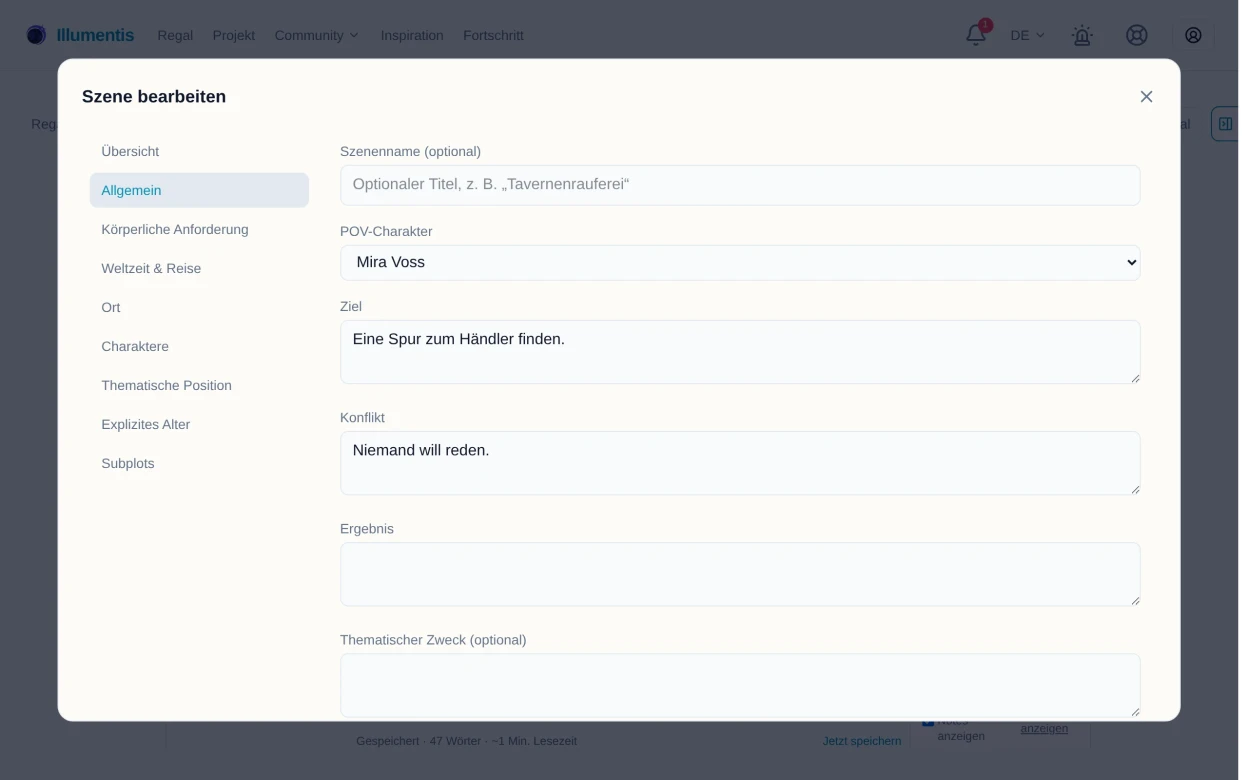Open Thematische Position section
This screenshot has height=780, width=1248.
point(199,385)
